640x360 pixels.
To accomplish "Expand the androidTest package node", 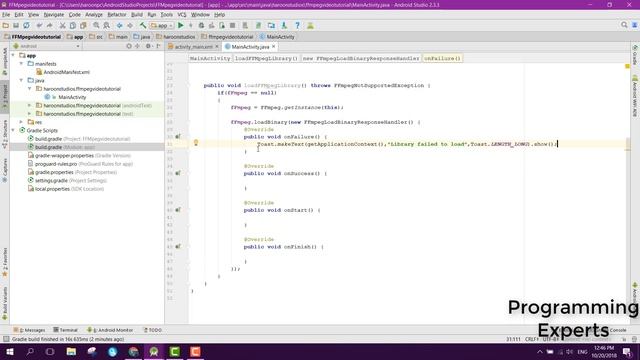I will pos(29,105).
